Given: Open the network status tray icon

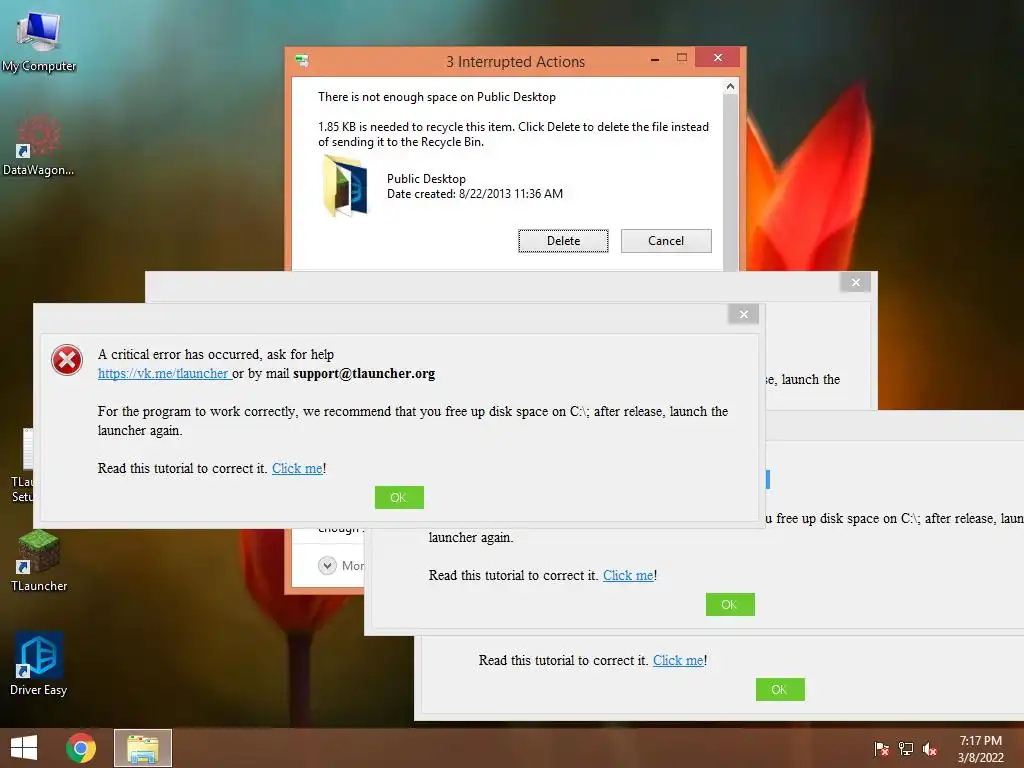Looking at the screenshot, I should tap(906, 749).
